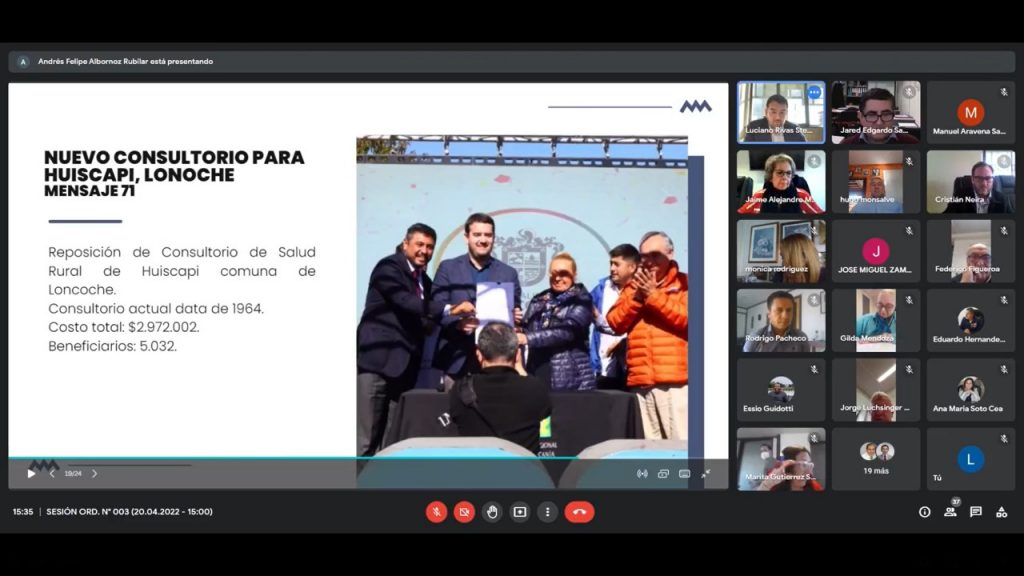
Task: Open the chat messages panel
Action: click(x=976, y=512)
